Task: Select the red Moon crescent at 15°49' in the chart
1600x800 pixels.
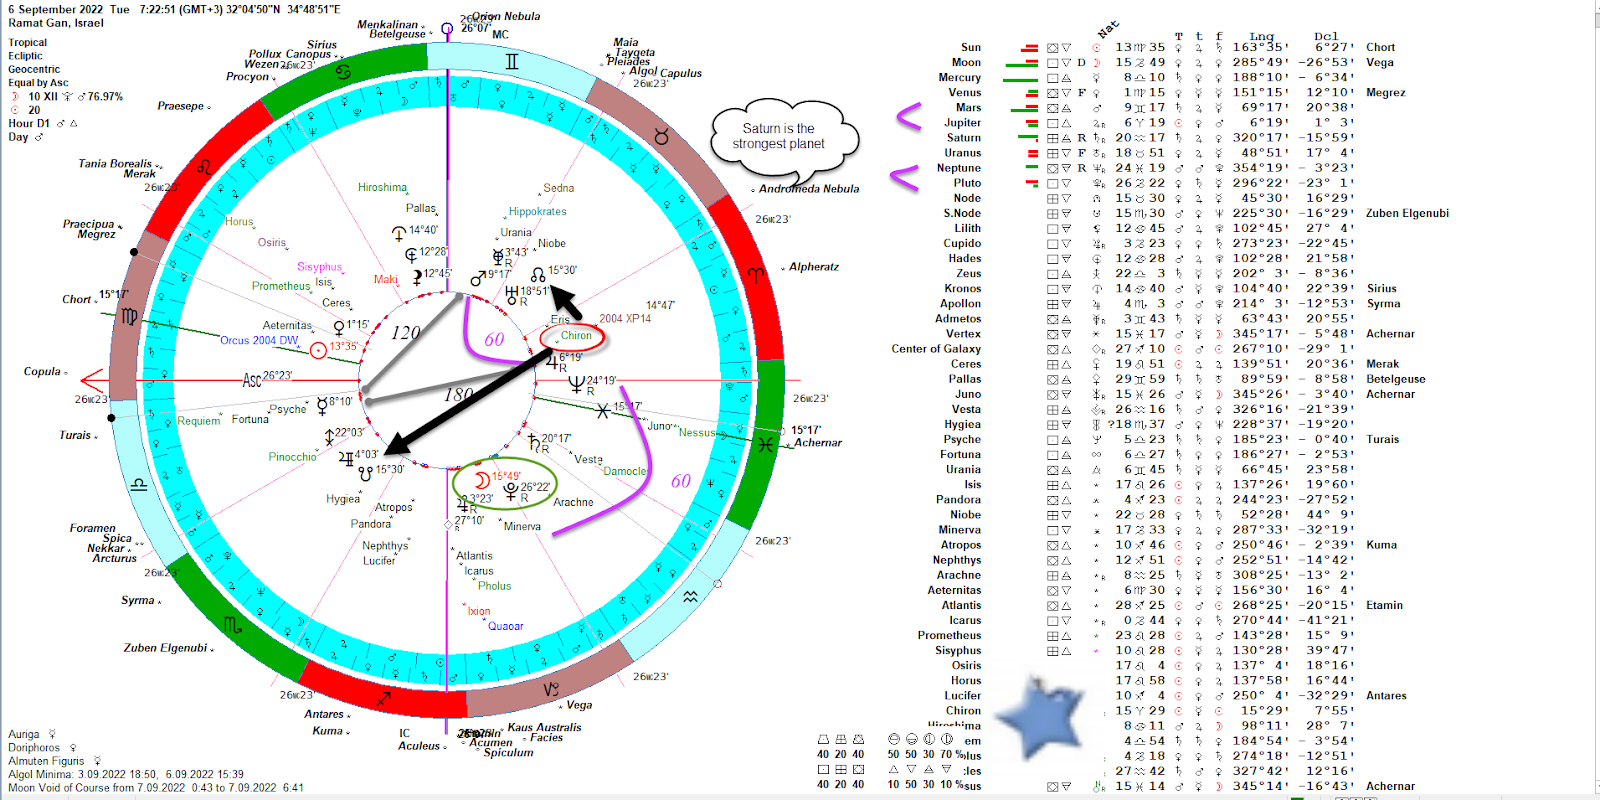Action: coord(482,480)
